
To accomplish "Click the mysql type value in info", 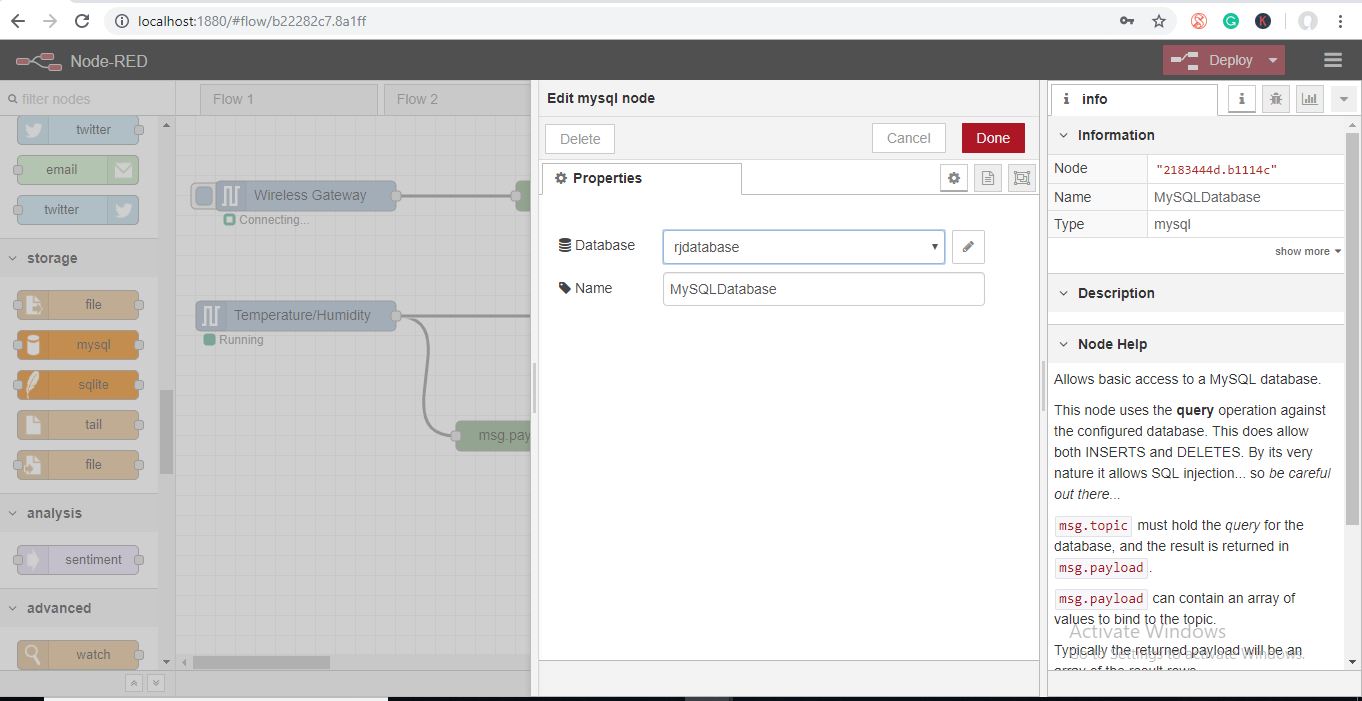I will [x=1172, y=224].
